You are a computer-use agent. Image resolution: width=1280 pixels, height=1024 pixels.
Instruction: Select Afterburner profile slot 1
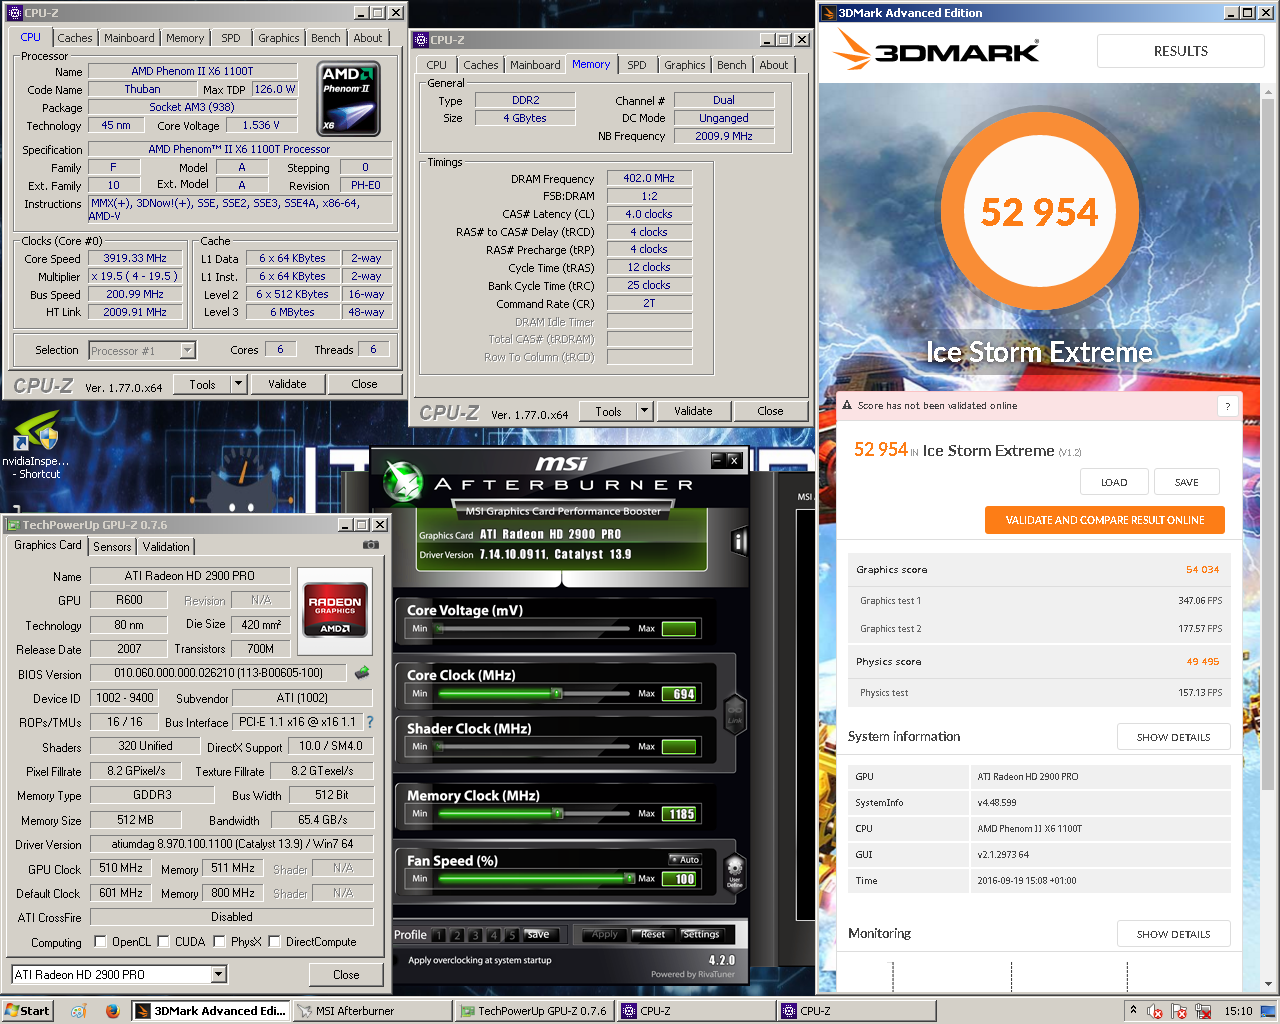click(x=439, y=935)
